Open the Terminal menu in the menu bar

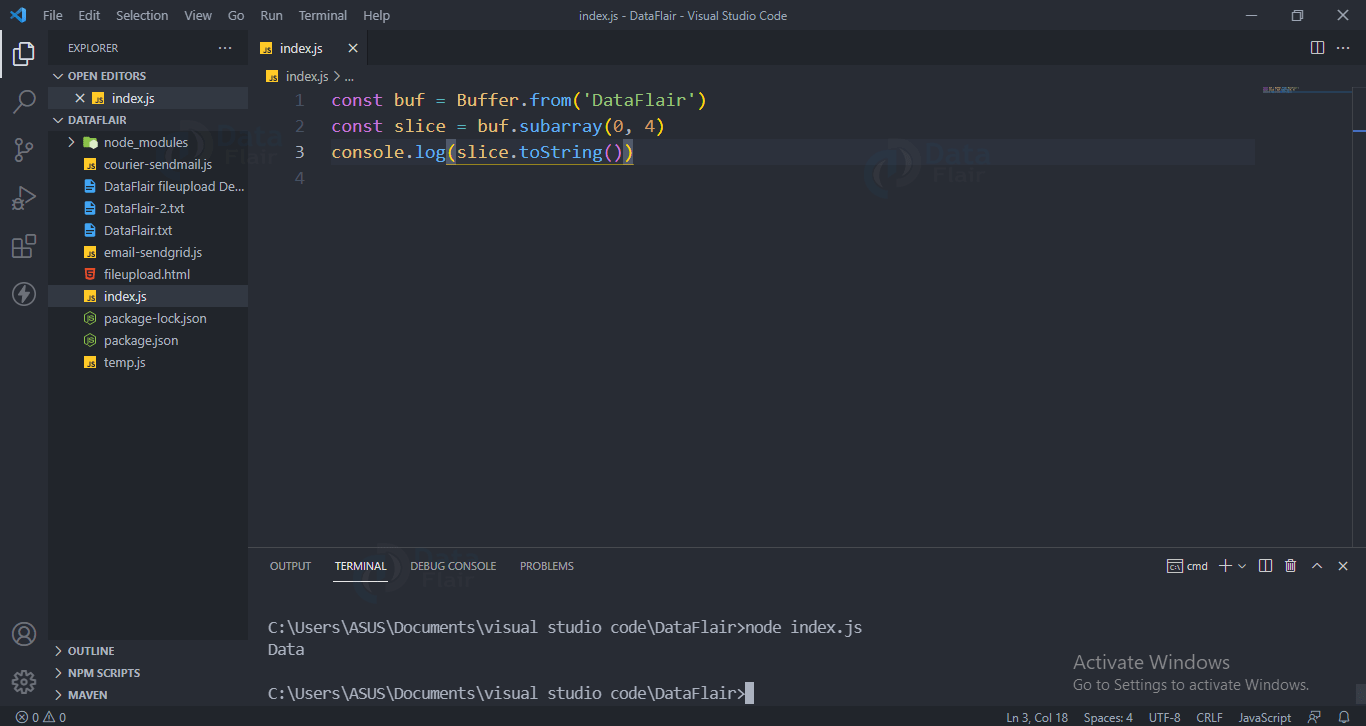click(322, 15)
